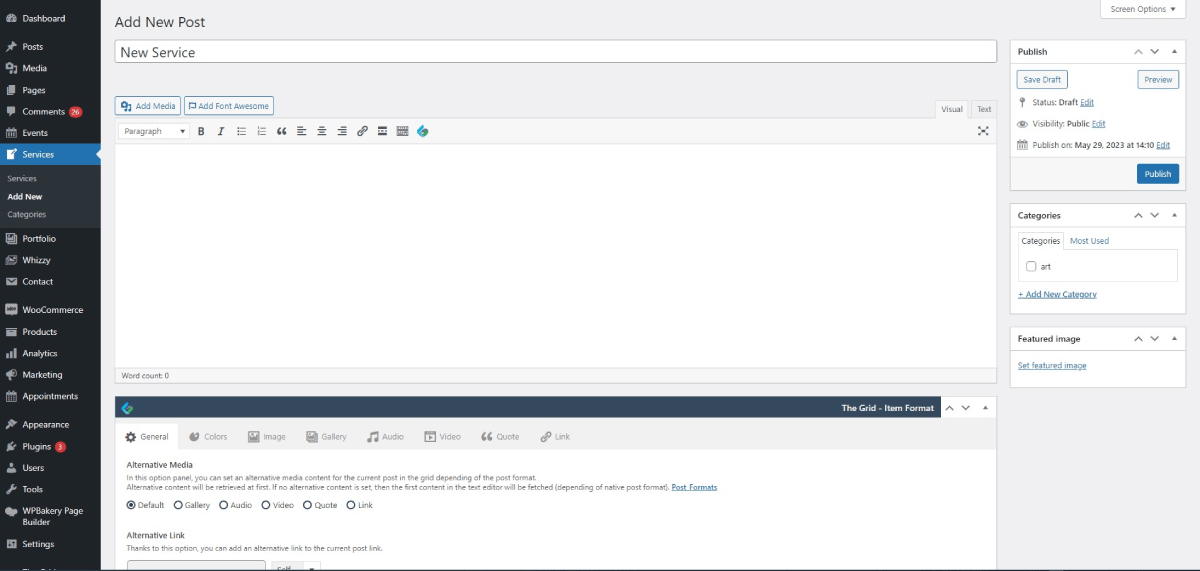Enable distraction-free fullscreen writing mode
1200x571 pixels.
pyautogui.click(x=983, y=131)
